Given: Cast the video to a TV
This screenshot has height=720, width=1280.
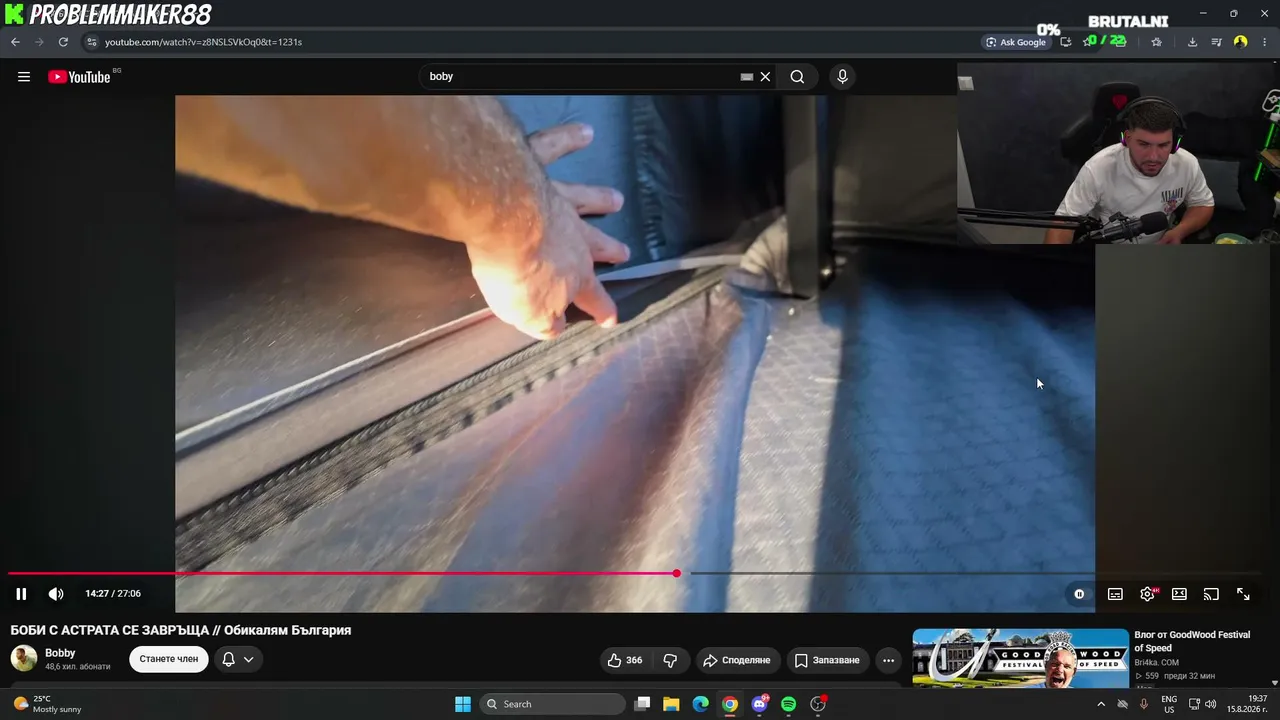Looking at the screenshot, I should (x=1211, y=594).
